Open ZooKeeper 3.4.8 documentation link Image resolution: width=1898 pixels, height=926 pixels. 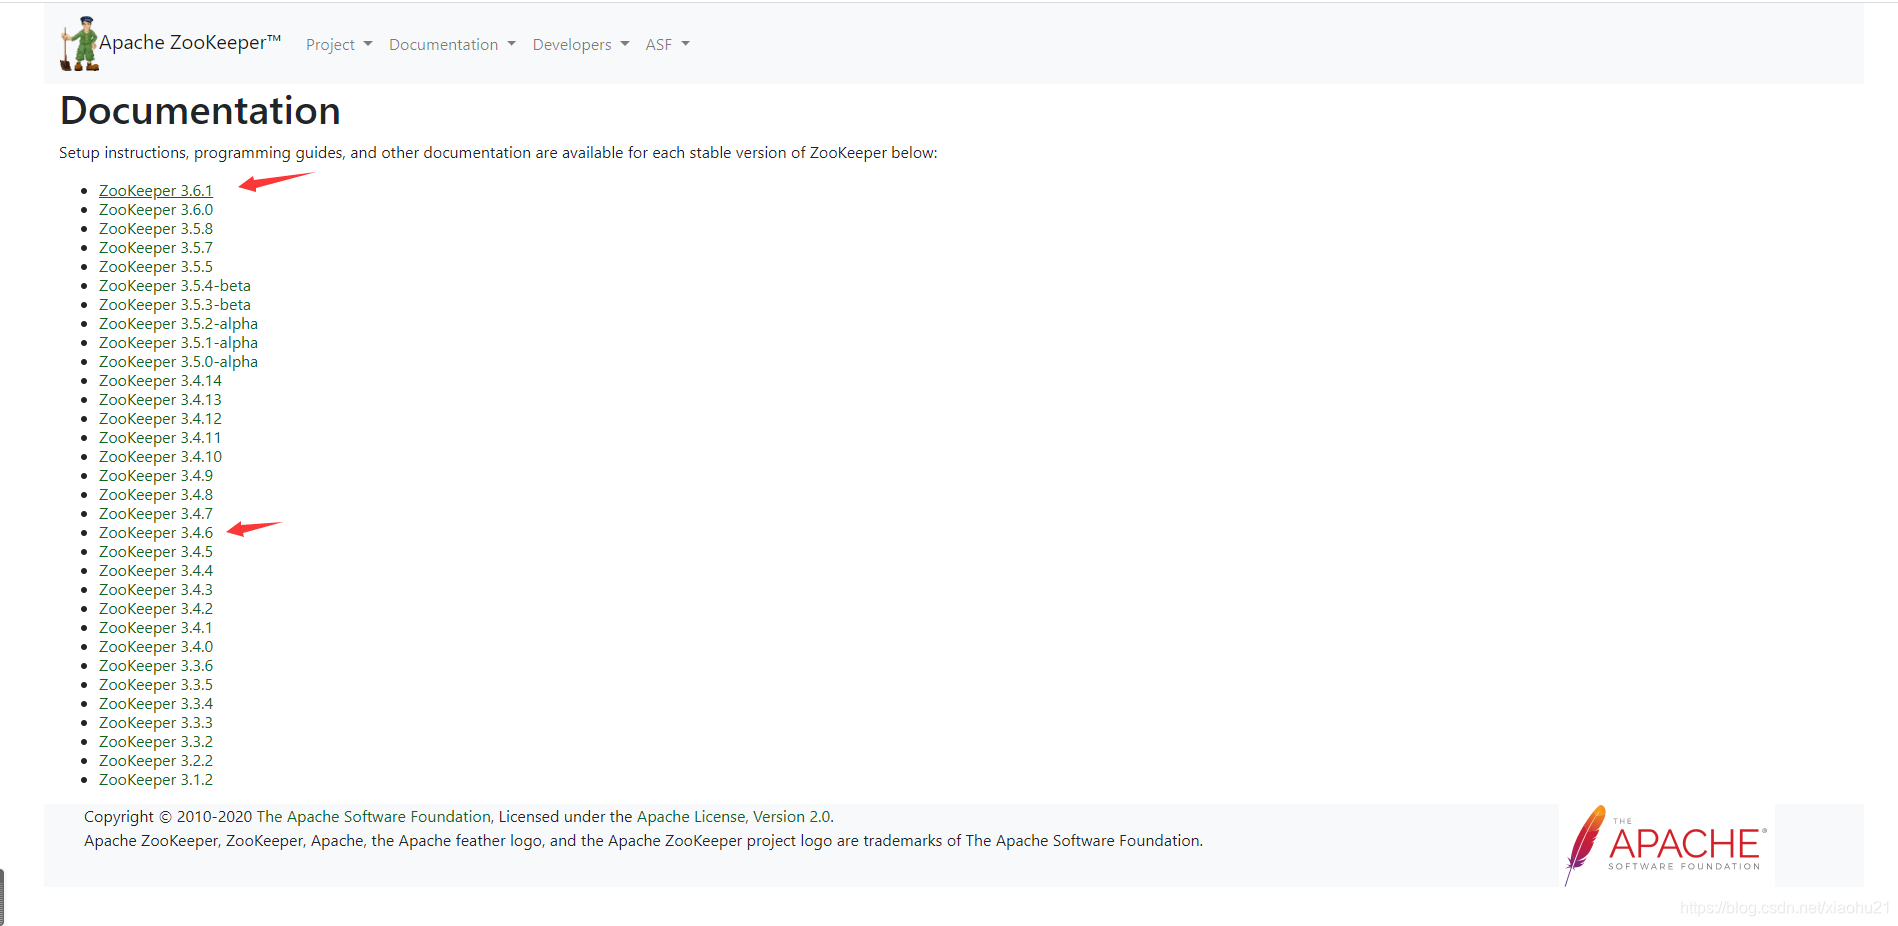tap(156, 495)
